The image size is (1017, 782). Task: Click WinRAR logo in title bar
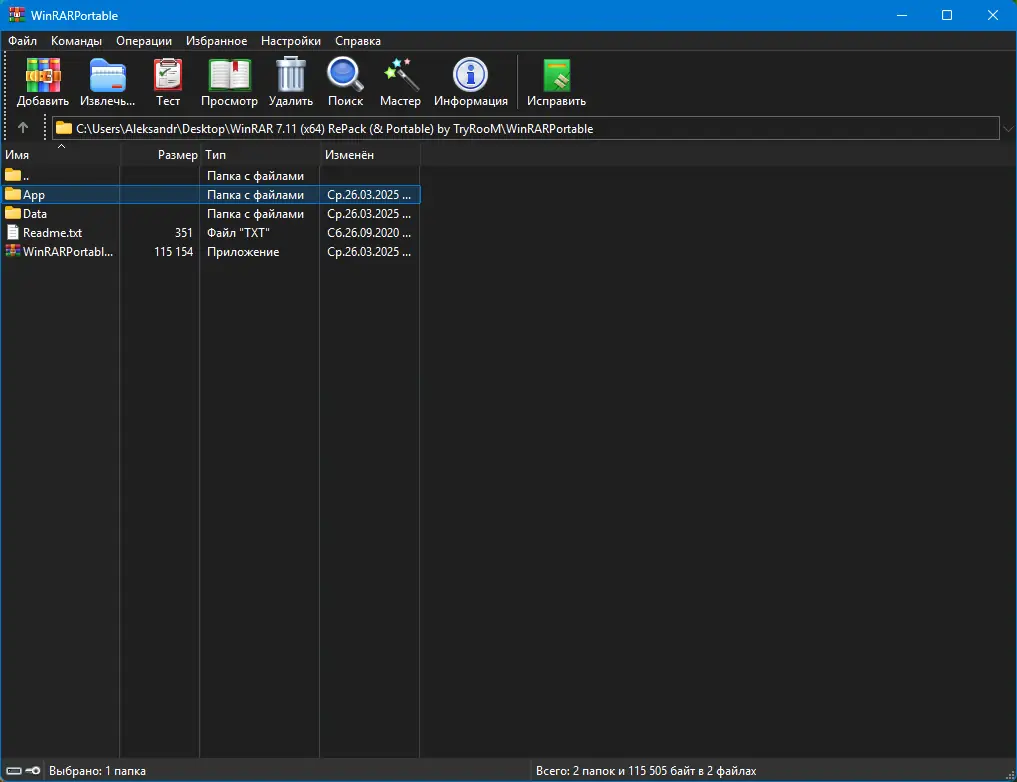(x=17, y=15)
